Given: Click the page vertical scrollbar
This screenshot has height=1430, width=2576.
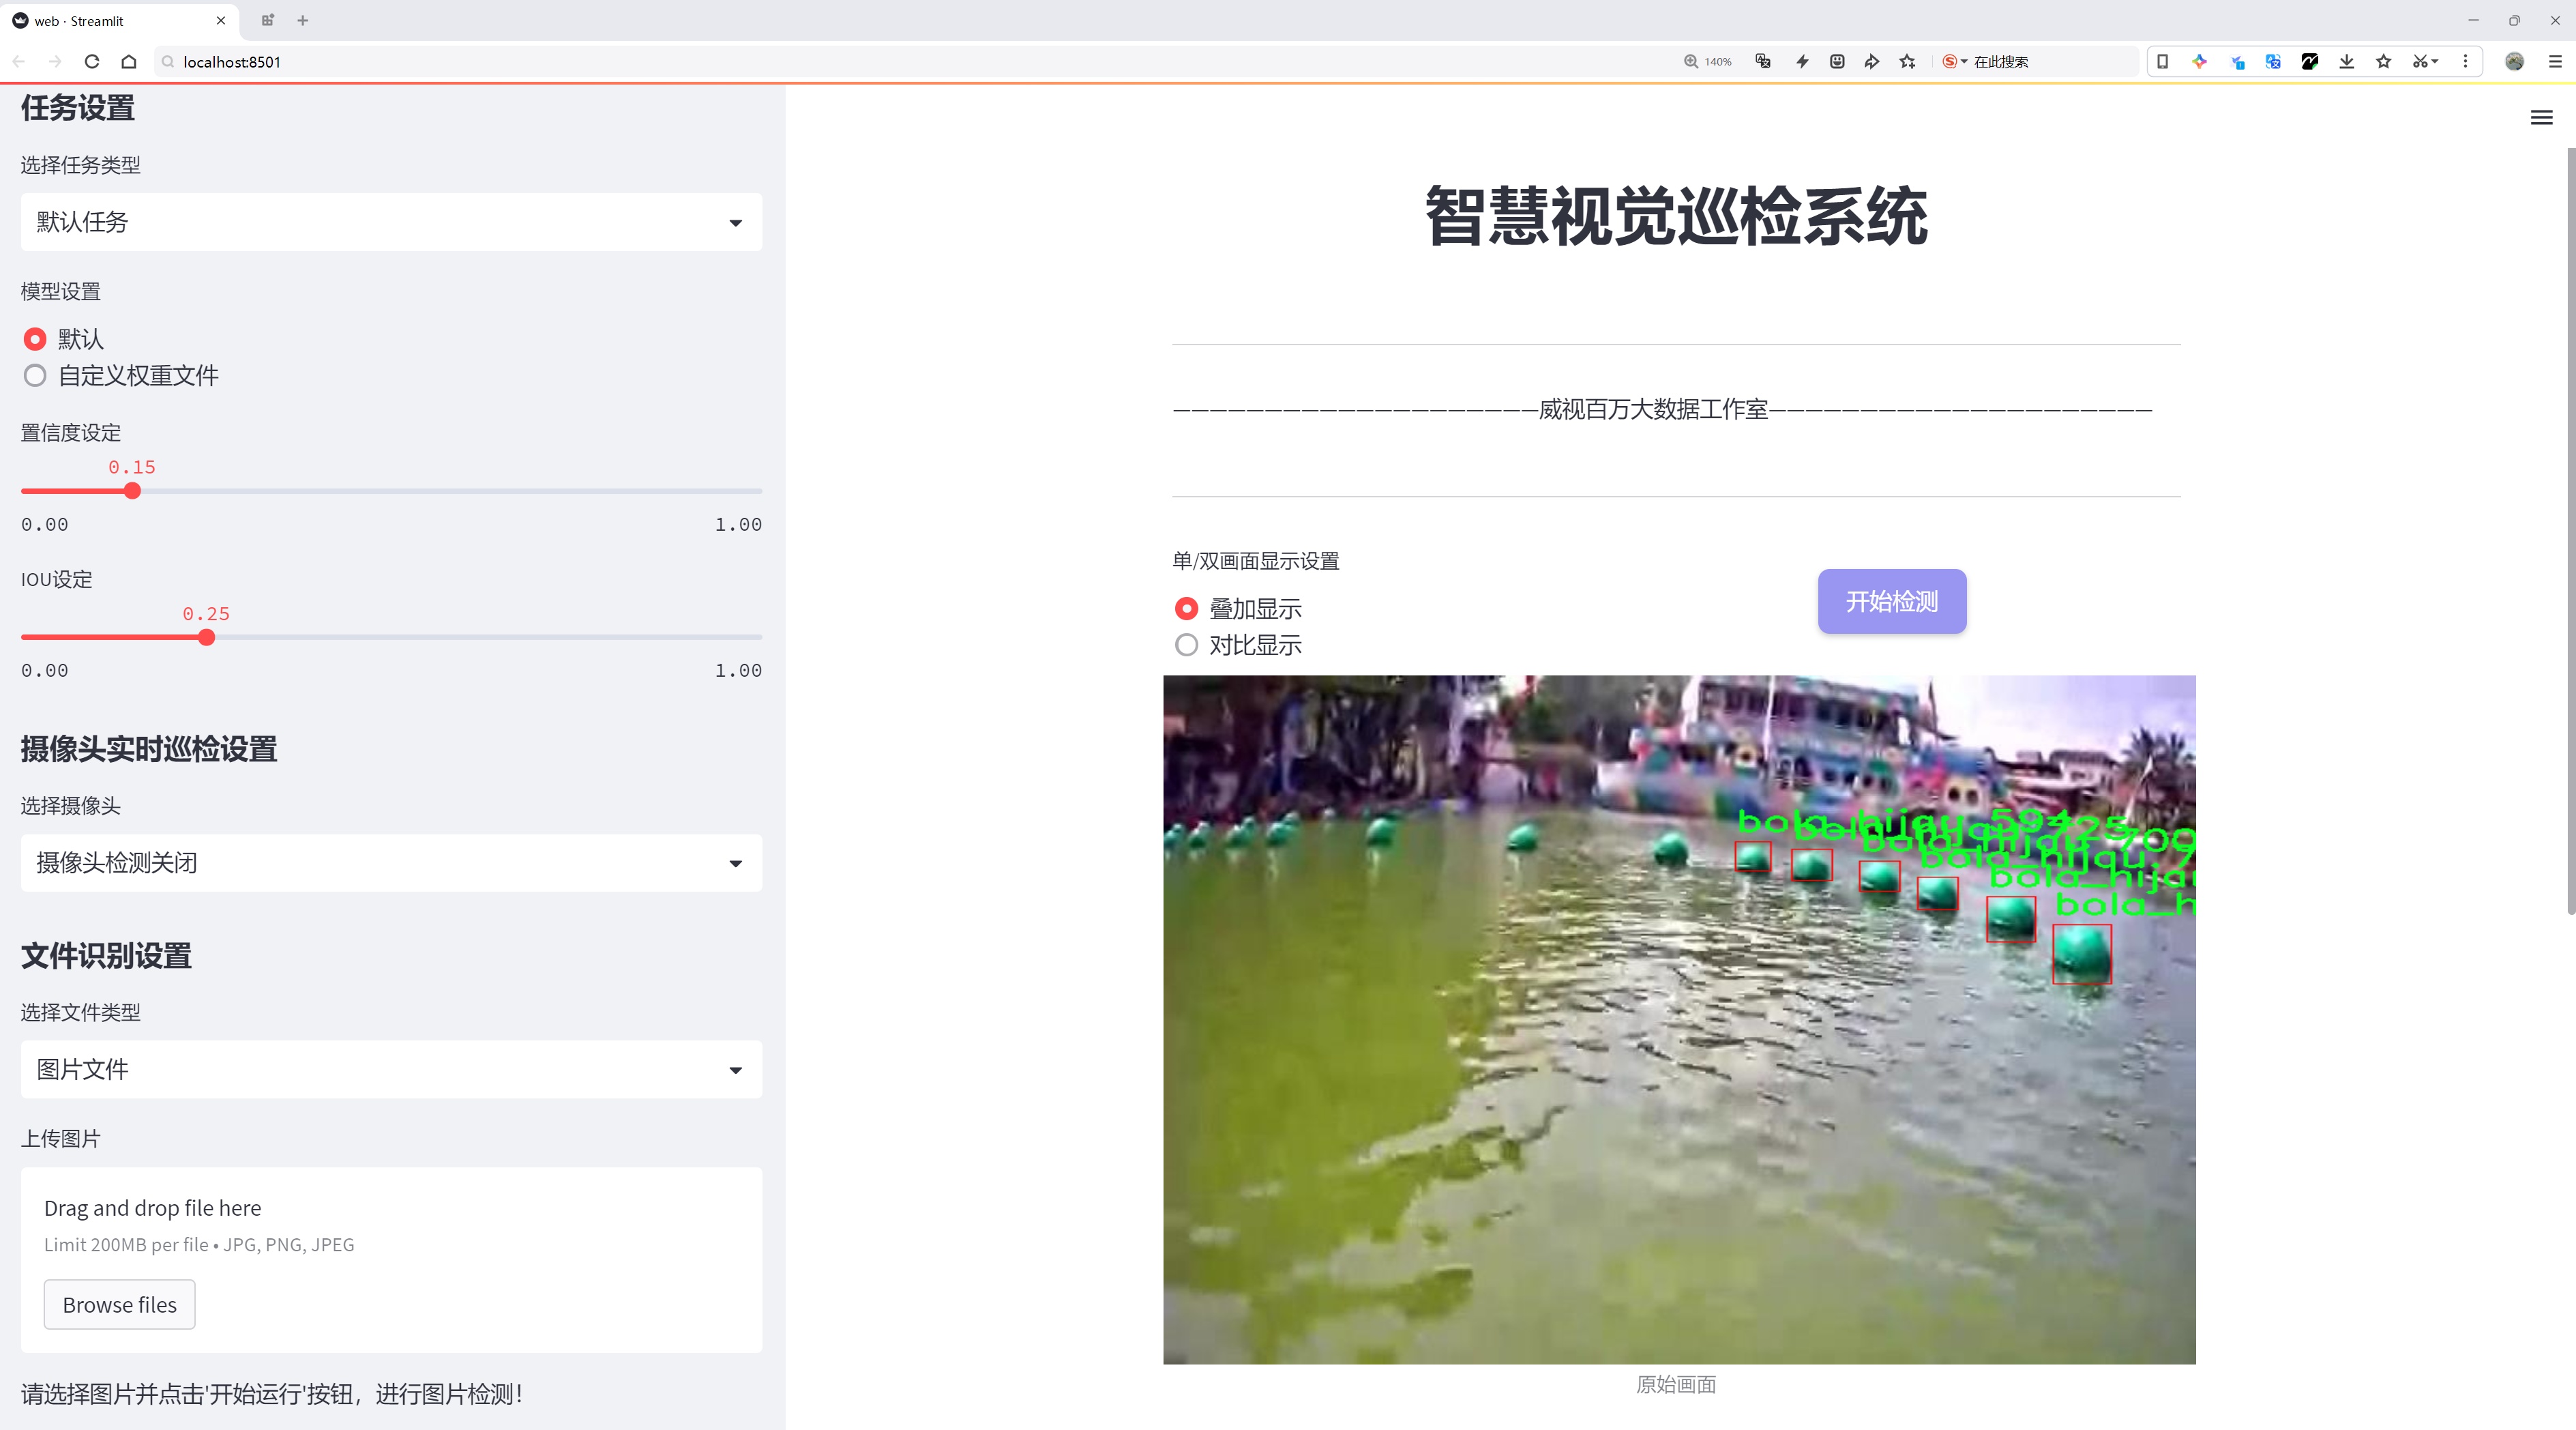Looking at the screenshot, I should tap(2570, 530).
